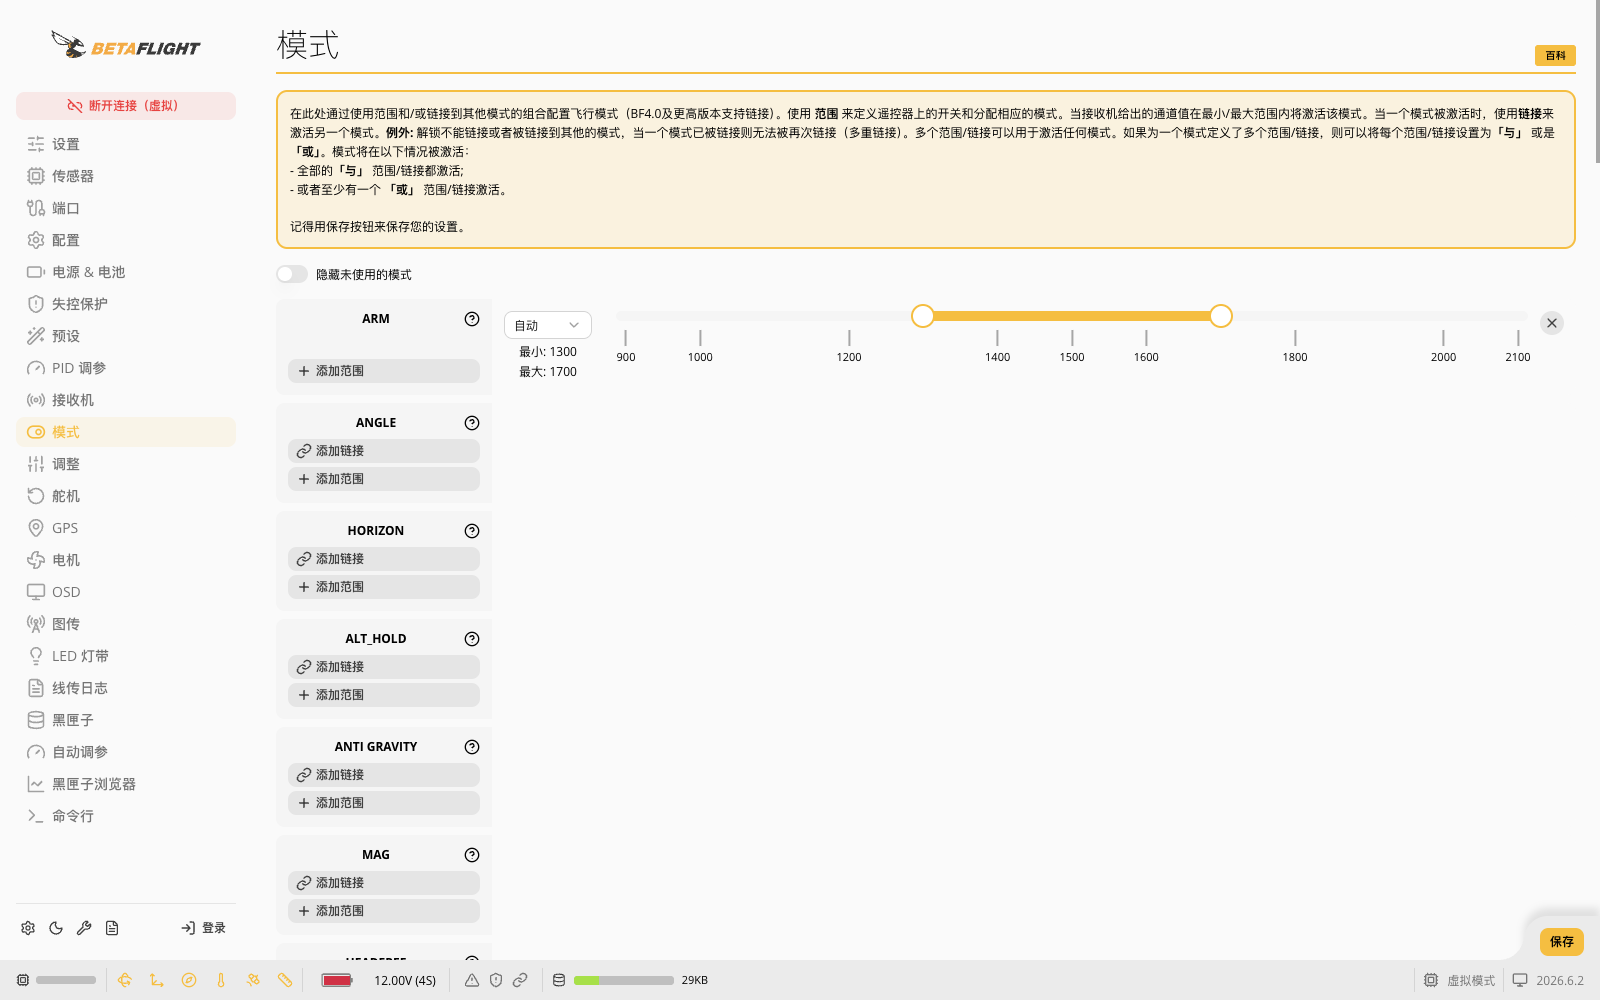Click the wrench icon in sidebar footer
Viewport: 1600px width, 1000px height.
(84, 928)
